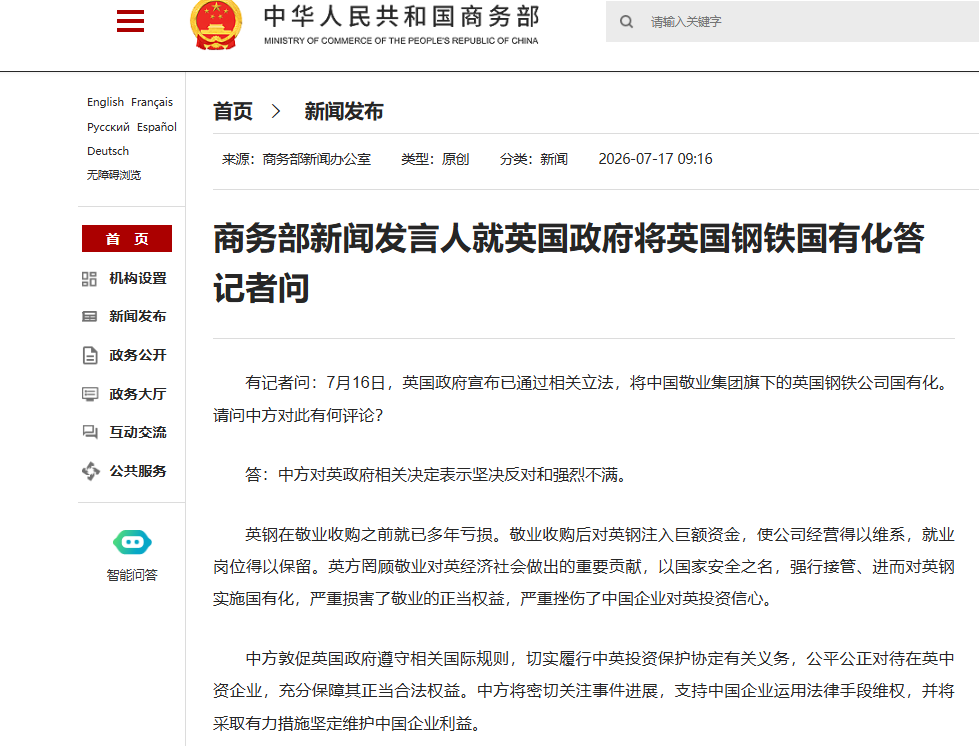Click the 机构设置 grid icon
Screen dimensions: 979x746
(89, 279)
